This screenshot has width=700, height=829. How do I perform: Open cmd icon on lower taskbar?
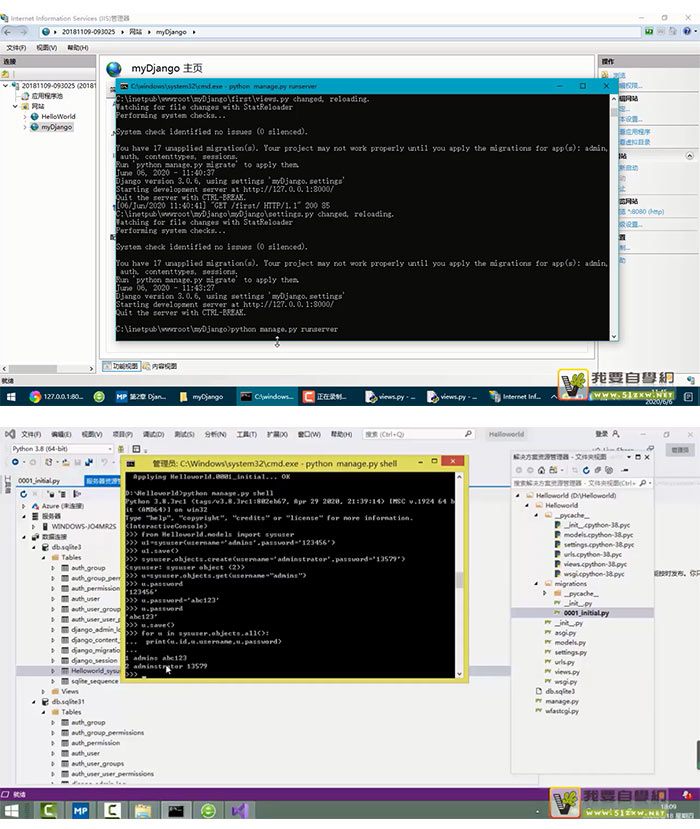coord(176,810)
